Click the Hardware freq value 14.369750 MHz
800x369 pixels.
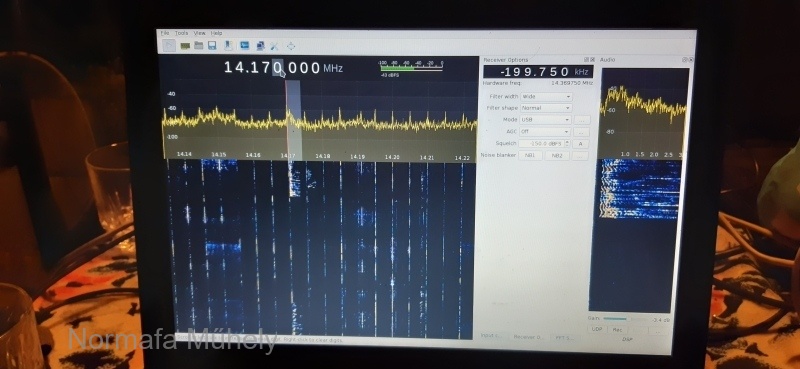[571, 83]
